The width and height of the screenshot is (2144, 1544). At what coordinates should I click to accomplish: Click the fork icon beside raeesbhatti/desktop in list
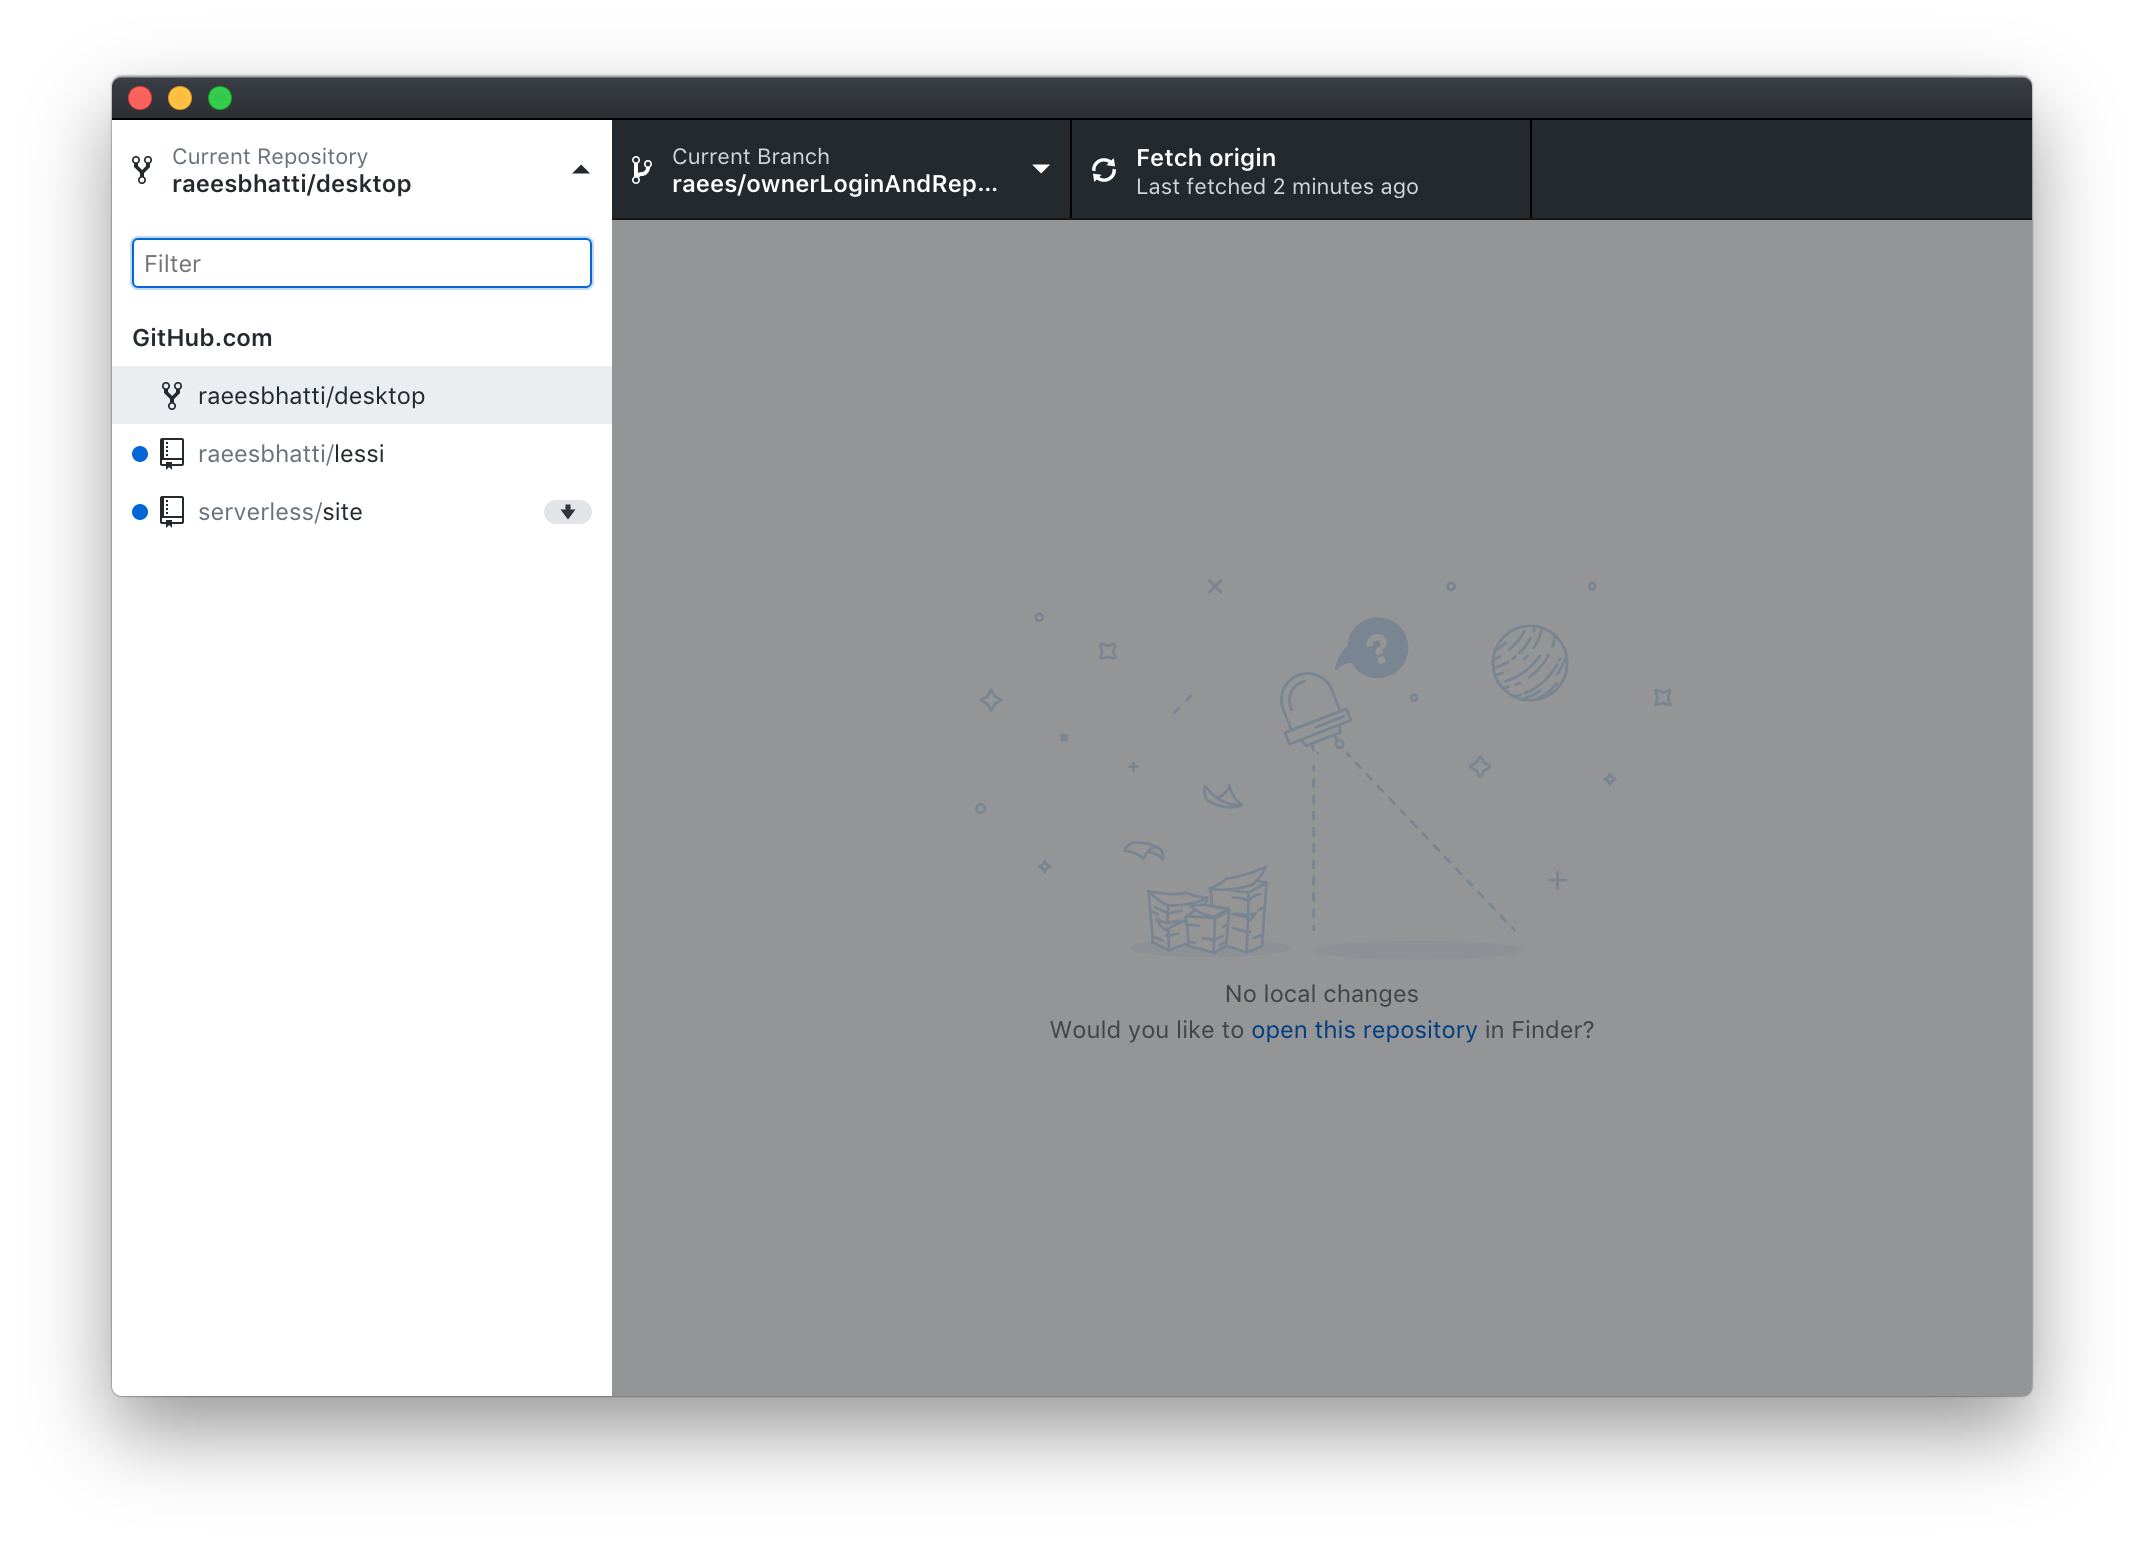point(171,395)
